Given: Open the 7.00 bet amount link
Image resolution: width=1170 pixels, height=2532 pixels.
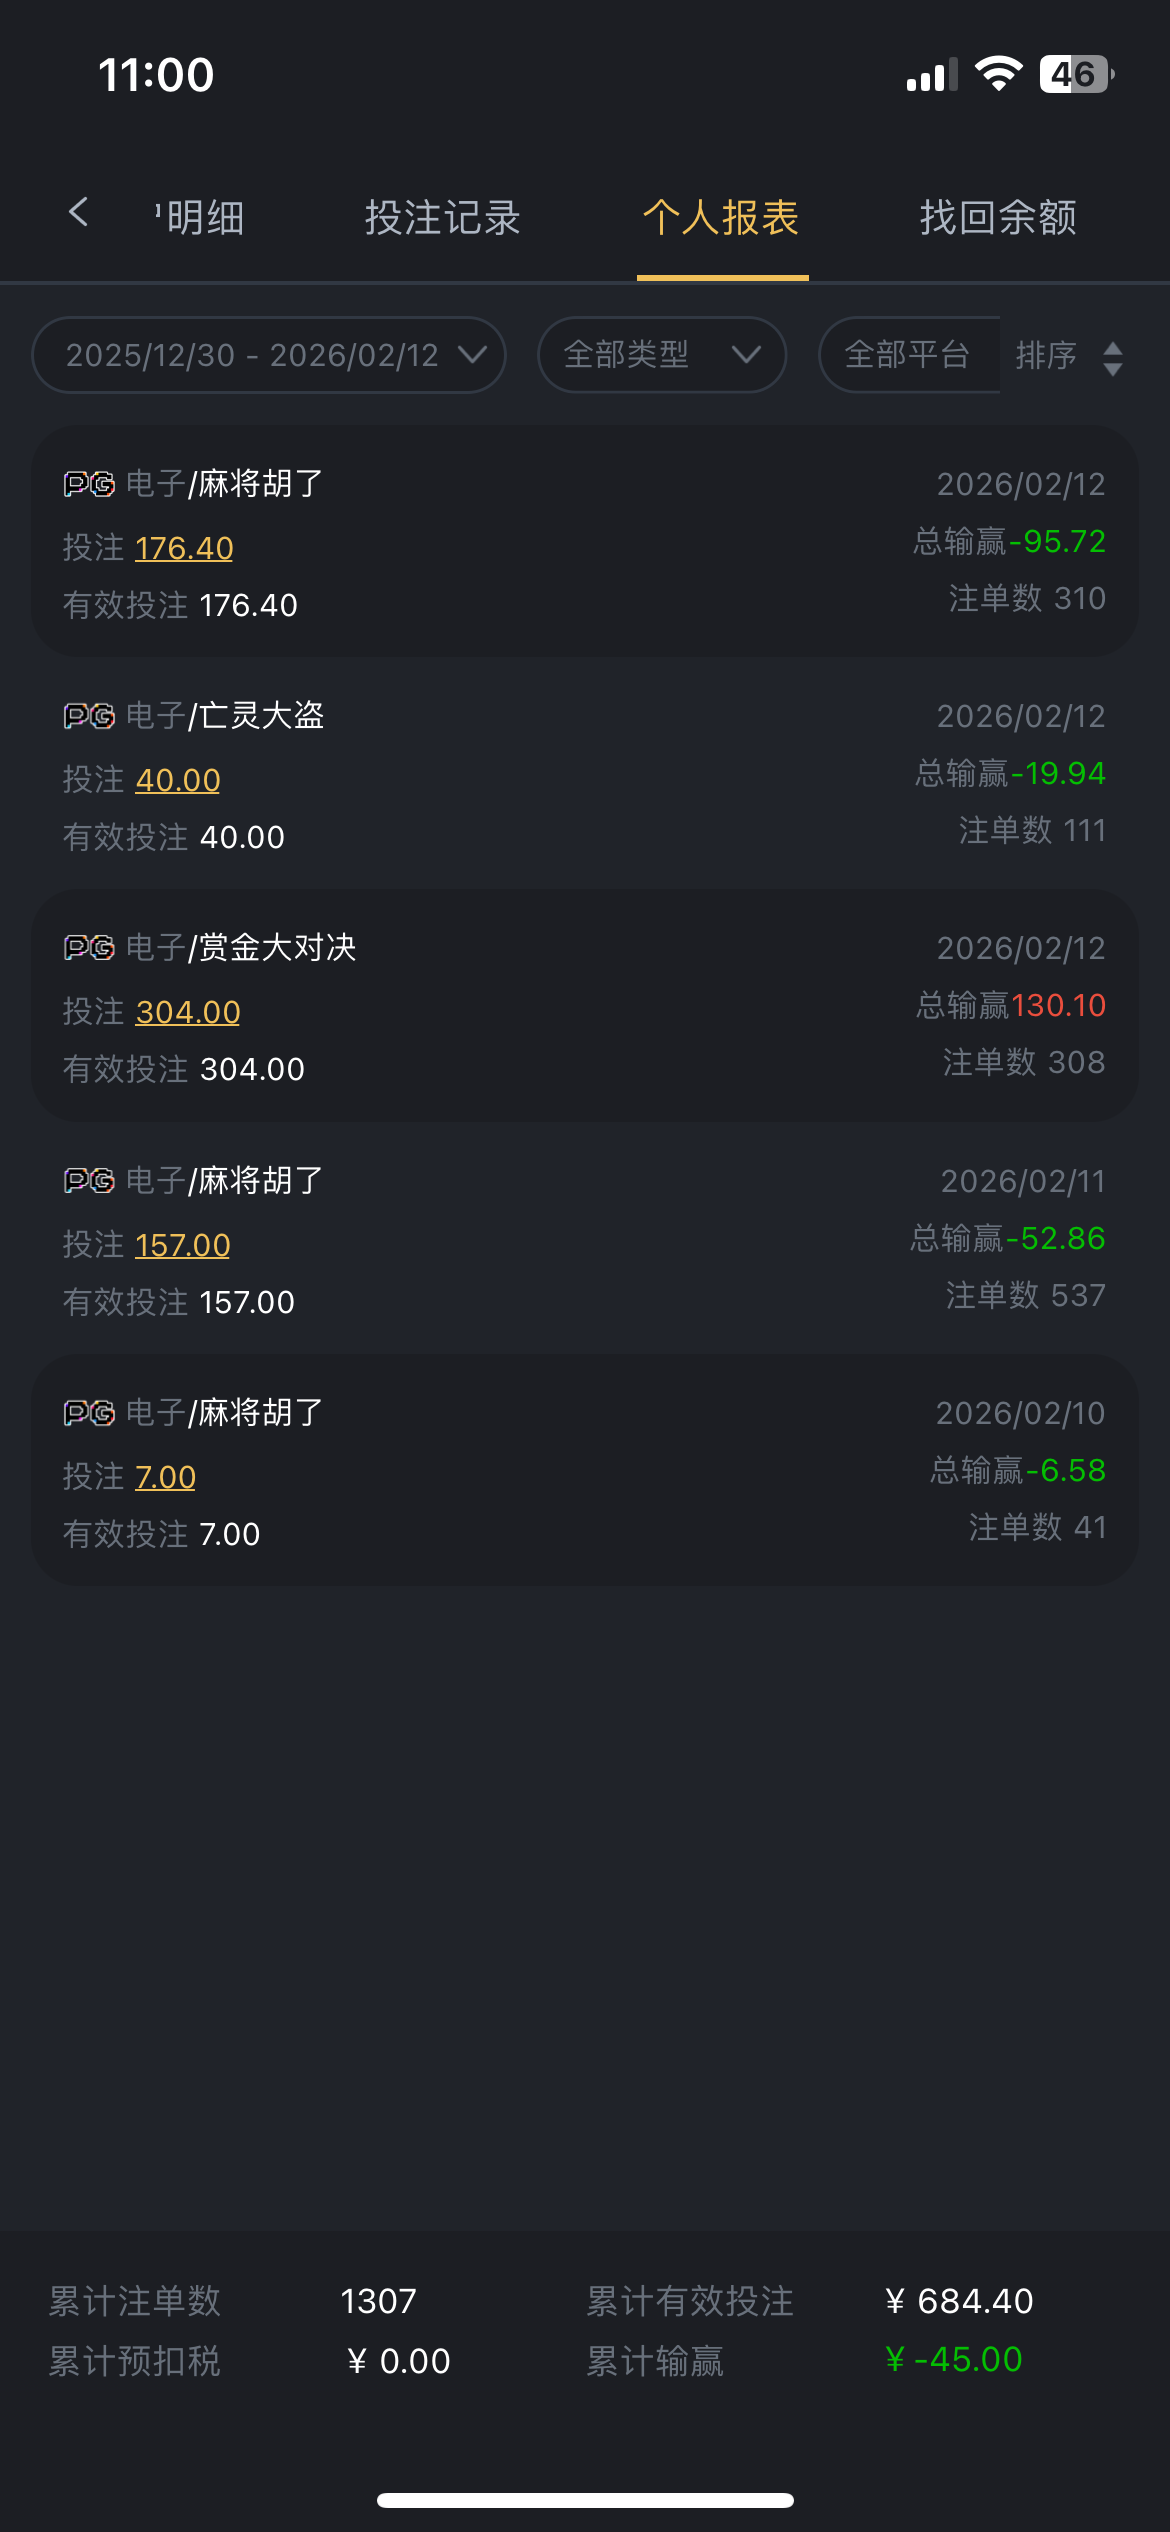Looking at the screenshot, I should (165, 1477).
